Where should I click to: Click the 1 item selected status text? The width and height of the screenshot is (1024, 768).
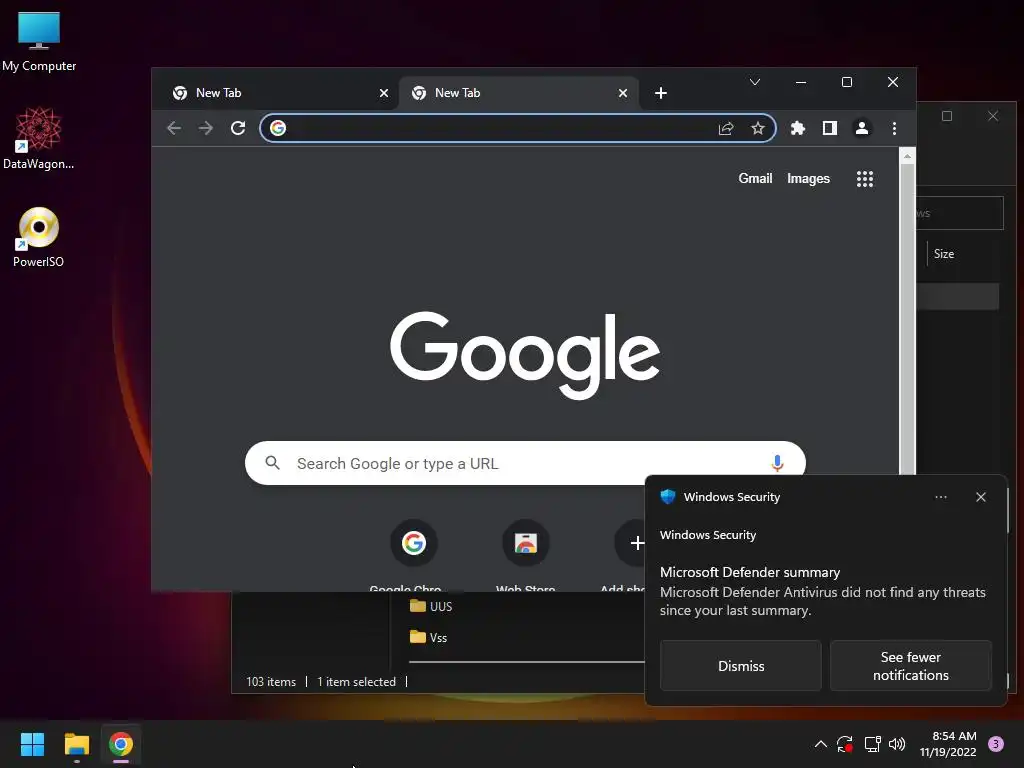coord(356,682)
